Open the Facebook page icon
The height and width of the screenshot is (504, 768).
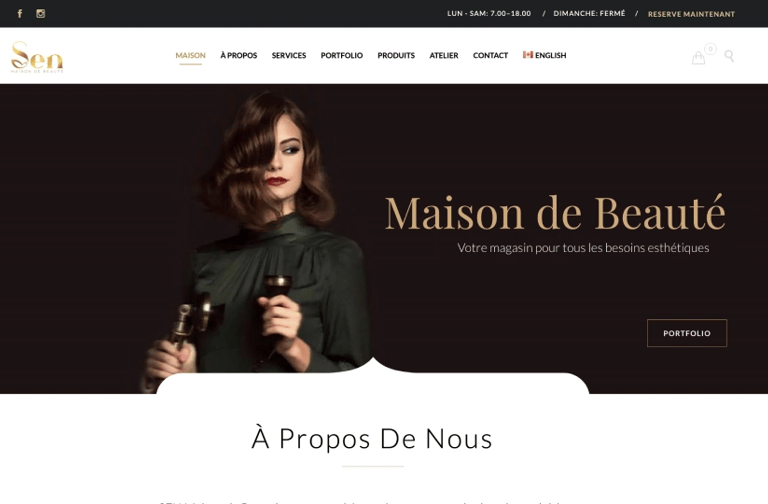(20, 14)
